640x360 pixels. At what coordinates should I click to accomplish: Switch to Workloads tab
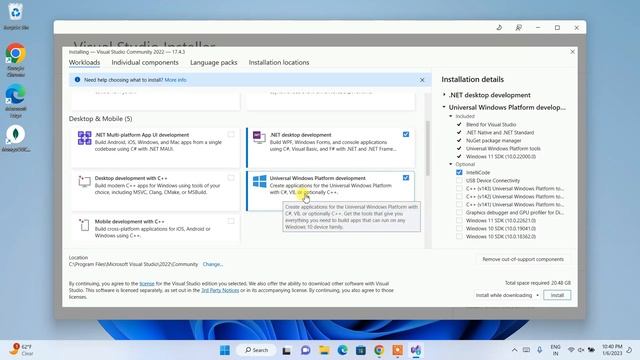[84, 62]
